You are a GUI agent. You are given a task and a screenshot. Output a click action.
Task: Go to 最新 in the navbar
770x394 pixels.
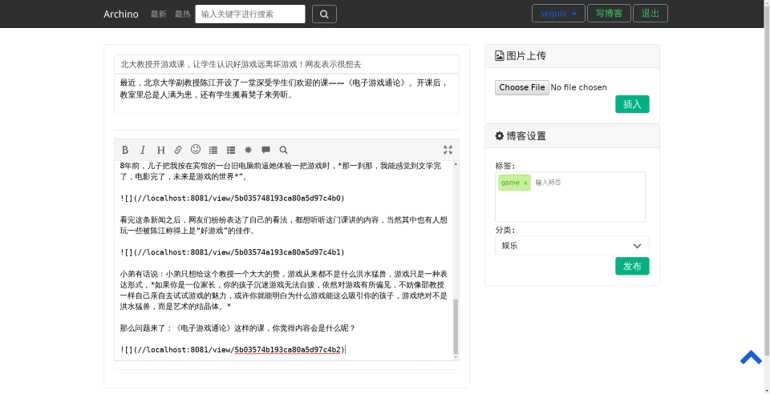(x=158, y=14)
